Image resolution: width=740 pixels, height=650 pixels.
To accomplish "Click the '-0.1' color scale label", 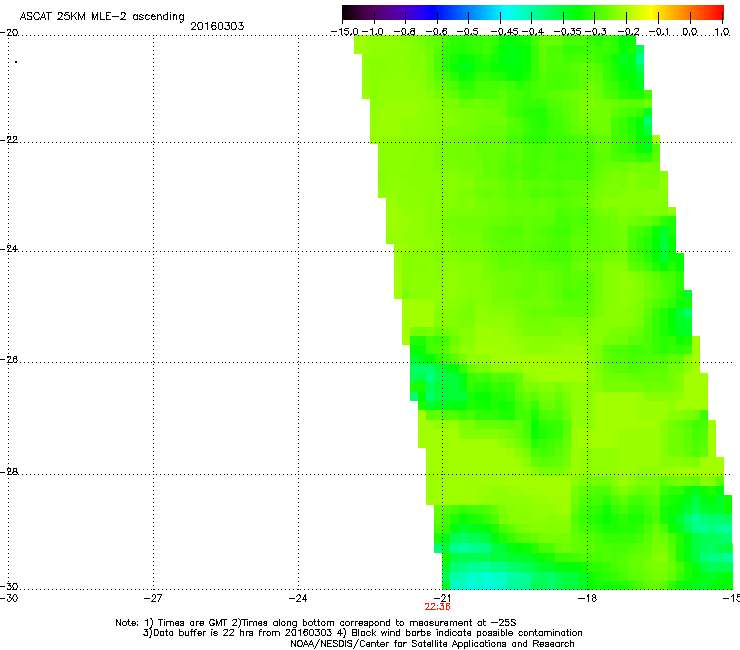I will point(660,32).
